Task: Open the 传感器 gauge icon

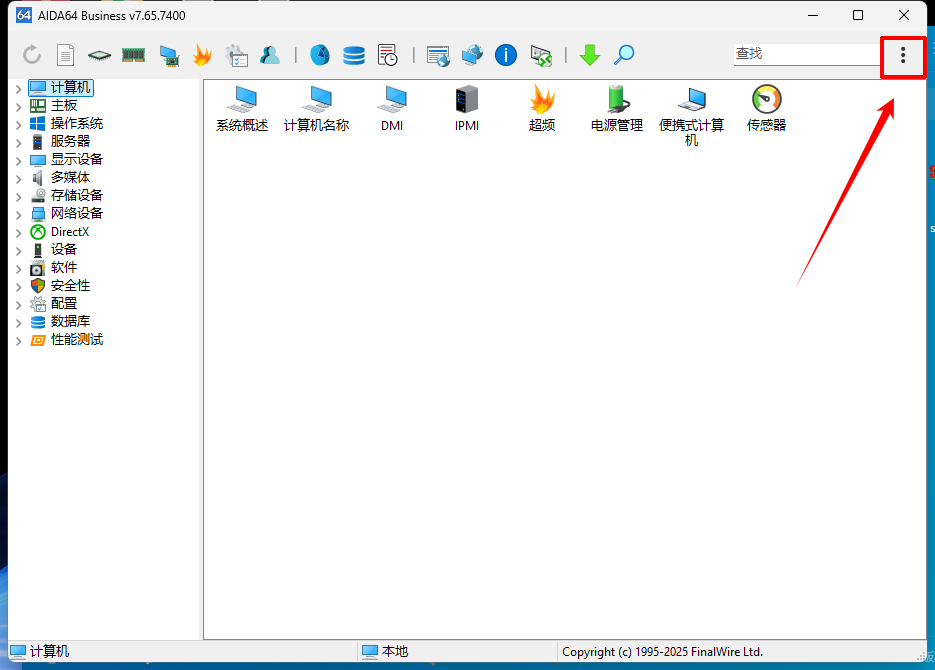Action: point(766,108)
